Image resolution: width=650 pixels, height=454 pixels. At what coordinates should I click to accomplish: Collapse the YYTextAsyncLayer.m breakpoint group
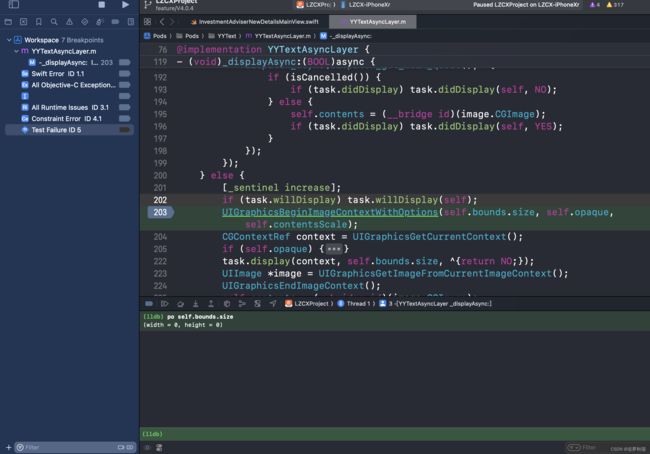[16, 51]
